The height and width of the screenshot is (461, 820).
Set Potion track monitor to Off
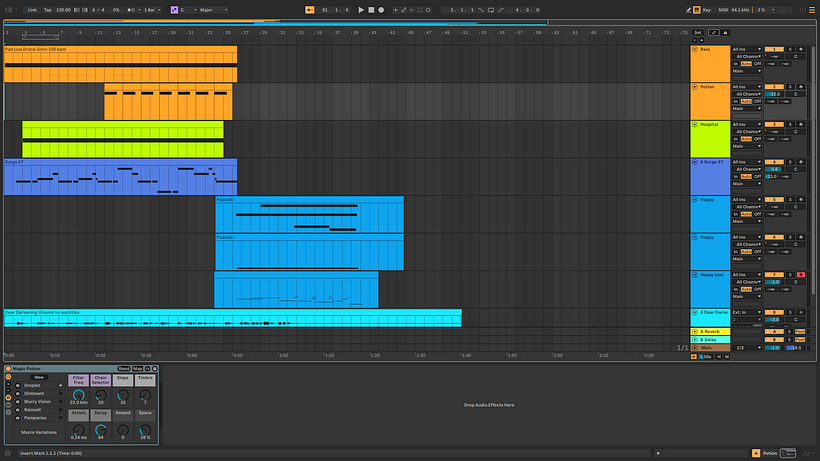click(x=757, y=101)
